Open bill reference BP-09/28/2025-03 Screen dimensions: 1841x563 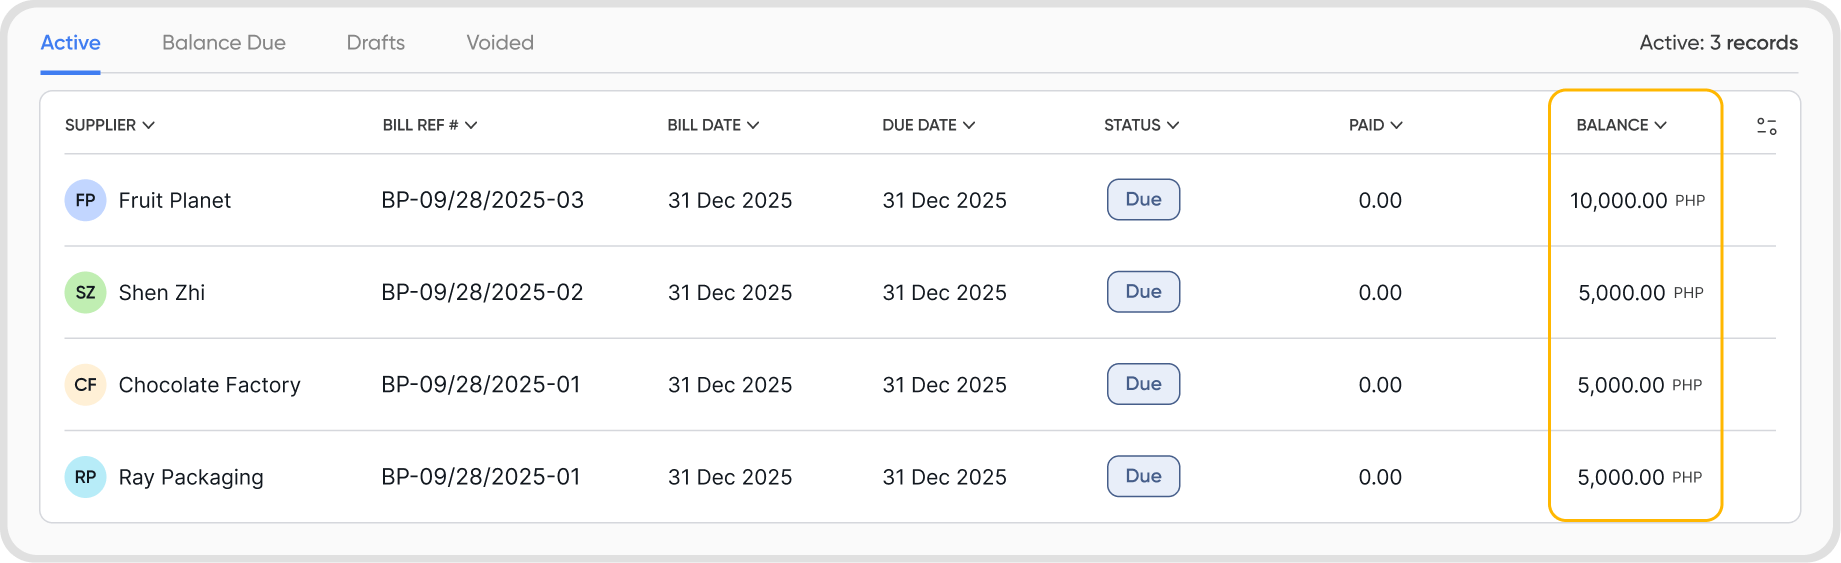pyautogui.click(x=482, y=200)
